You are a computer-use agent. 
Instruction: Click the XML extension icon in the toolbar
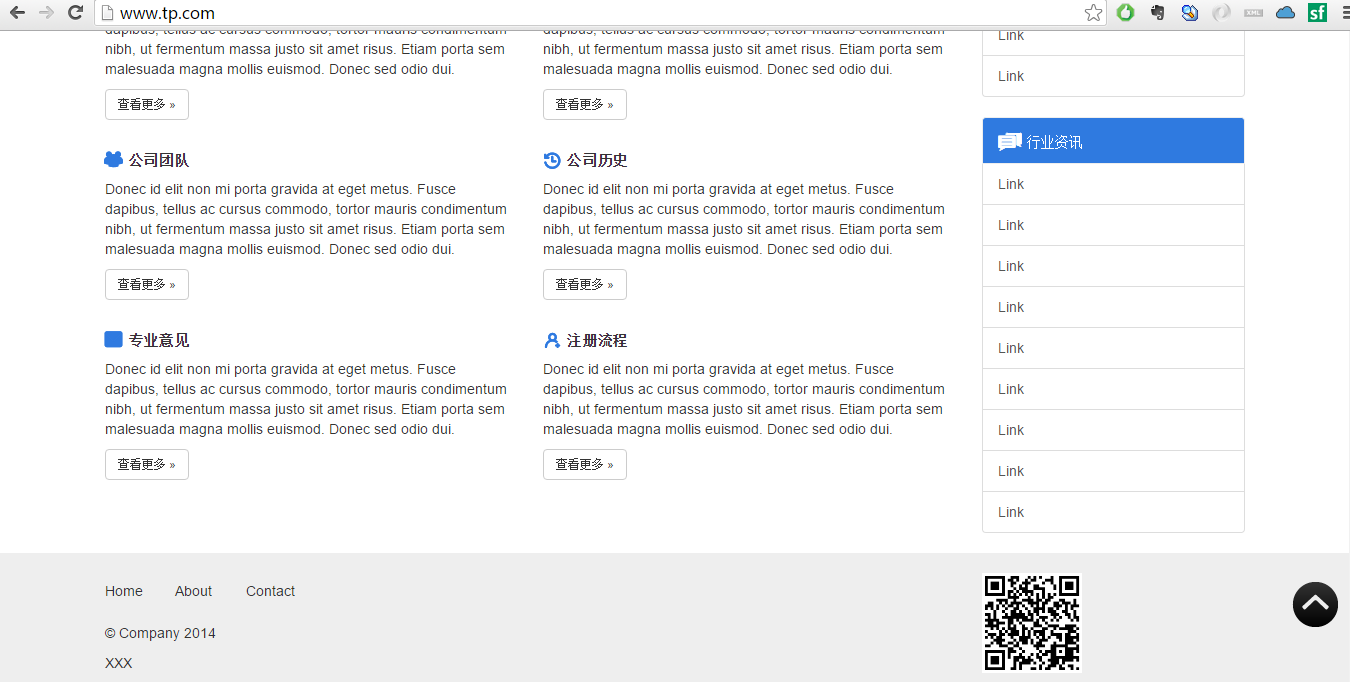tap(1253, 13)
